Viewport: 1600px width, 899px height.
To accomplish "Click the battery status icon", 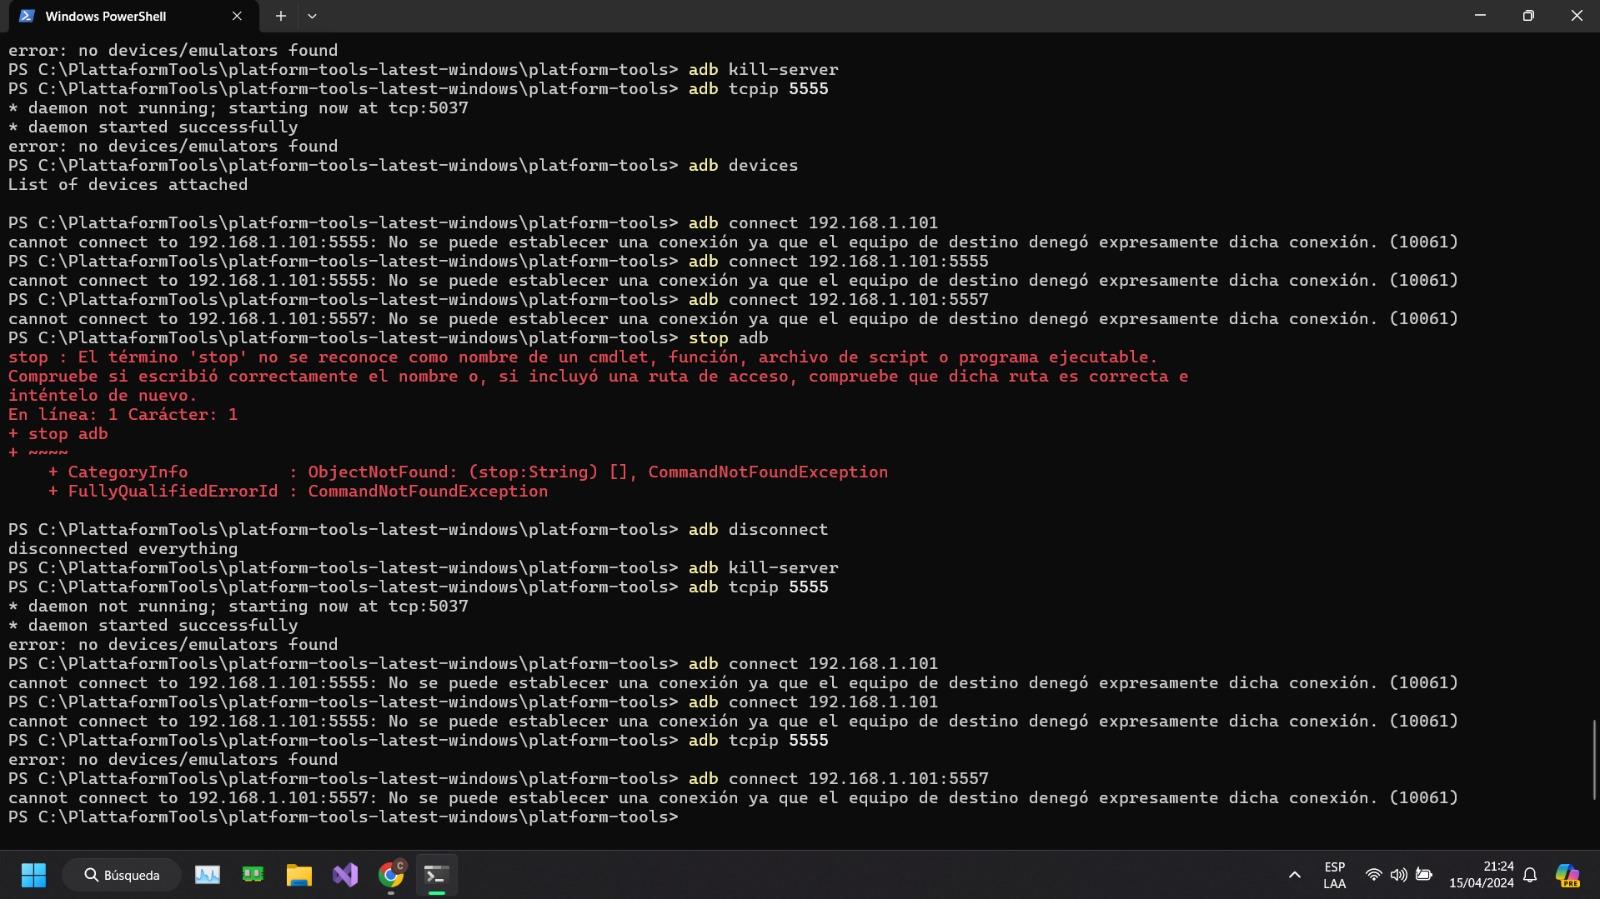I will click(1424, 875).
